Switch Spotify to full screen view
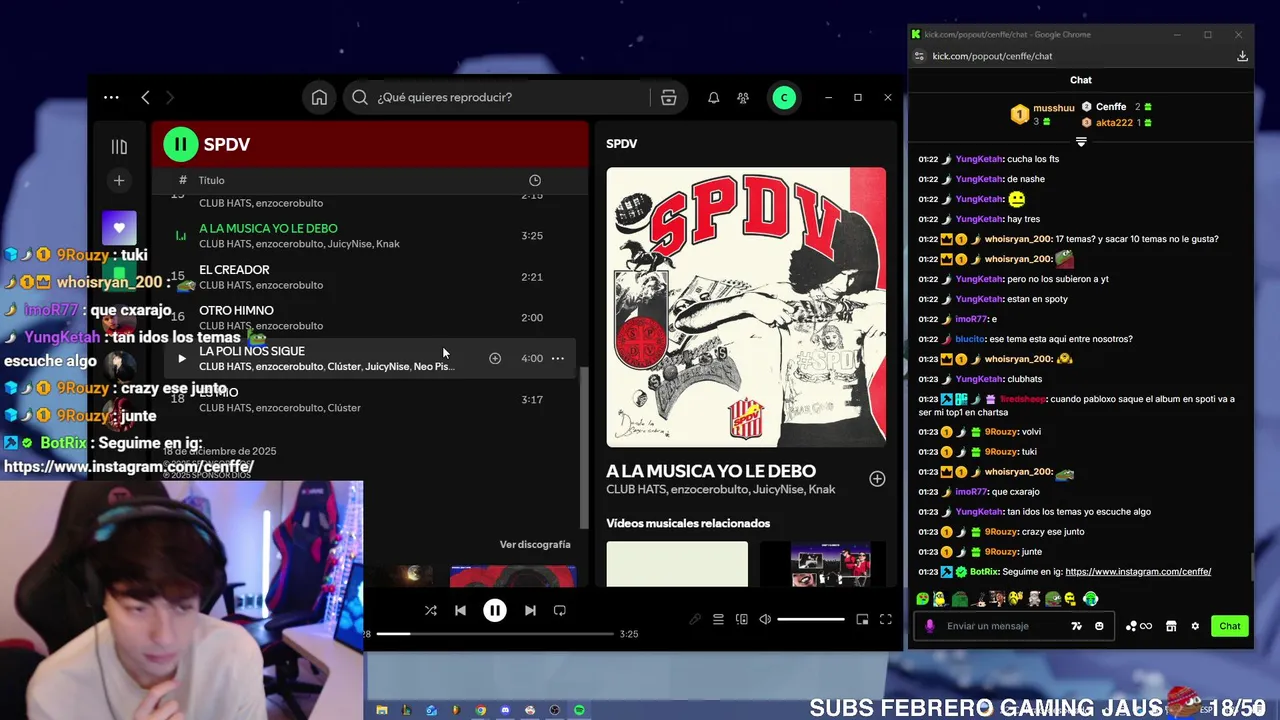The width and height of the screenshot is (1280, 720). coord(885,620)
